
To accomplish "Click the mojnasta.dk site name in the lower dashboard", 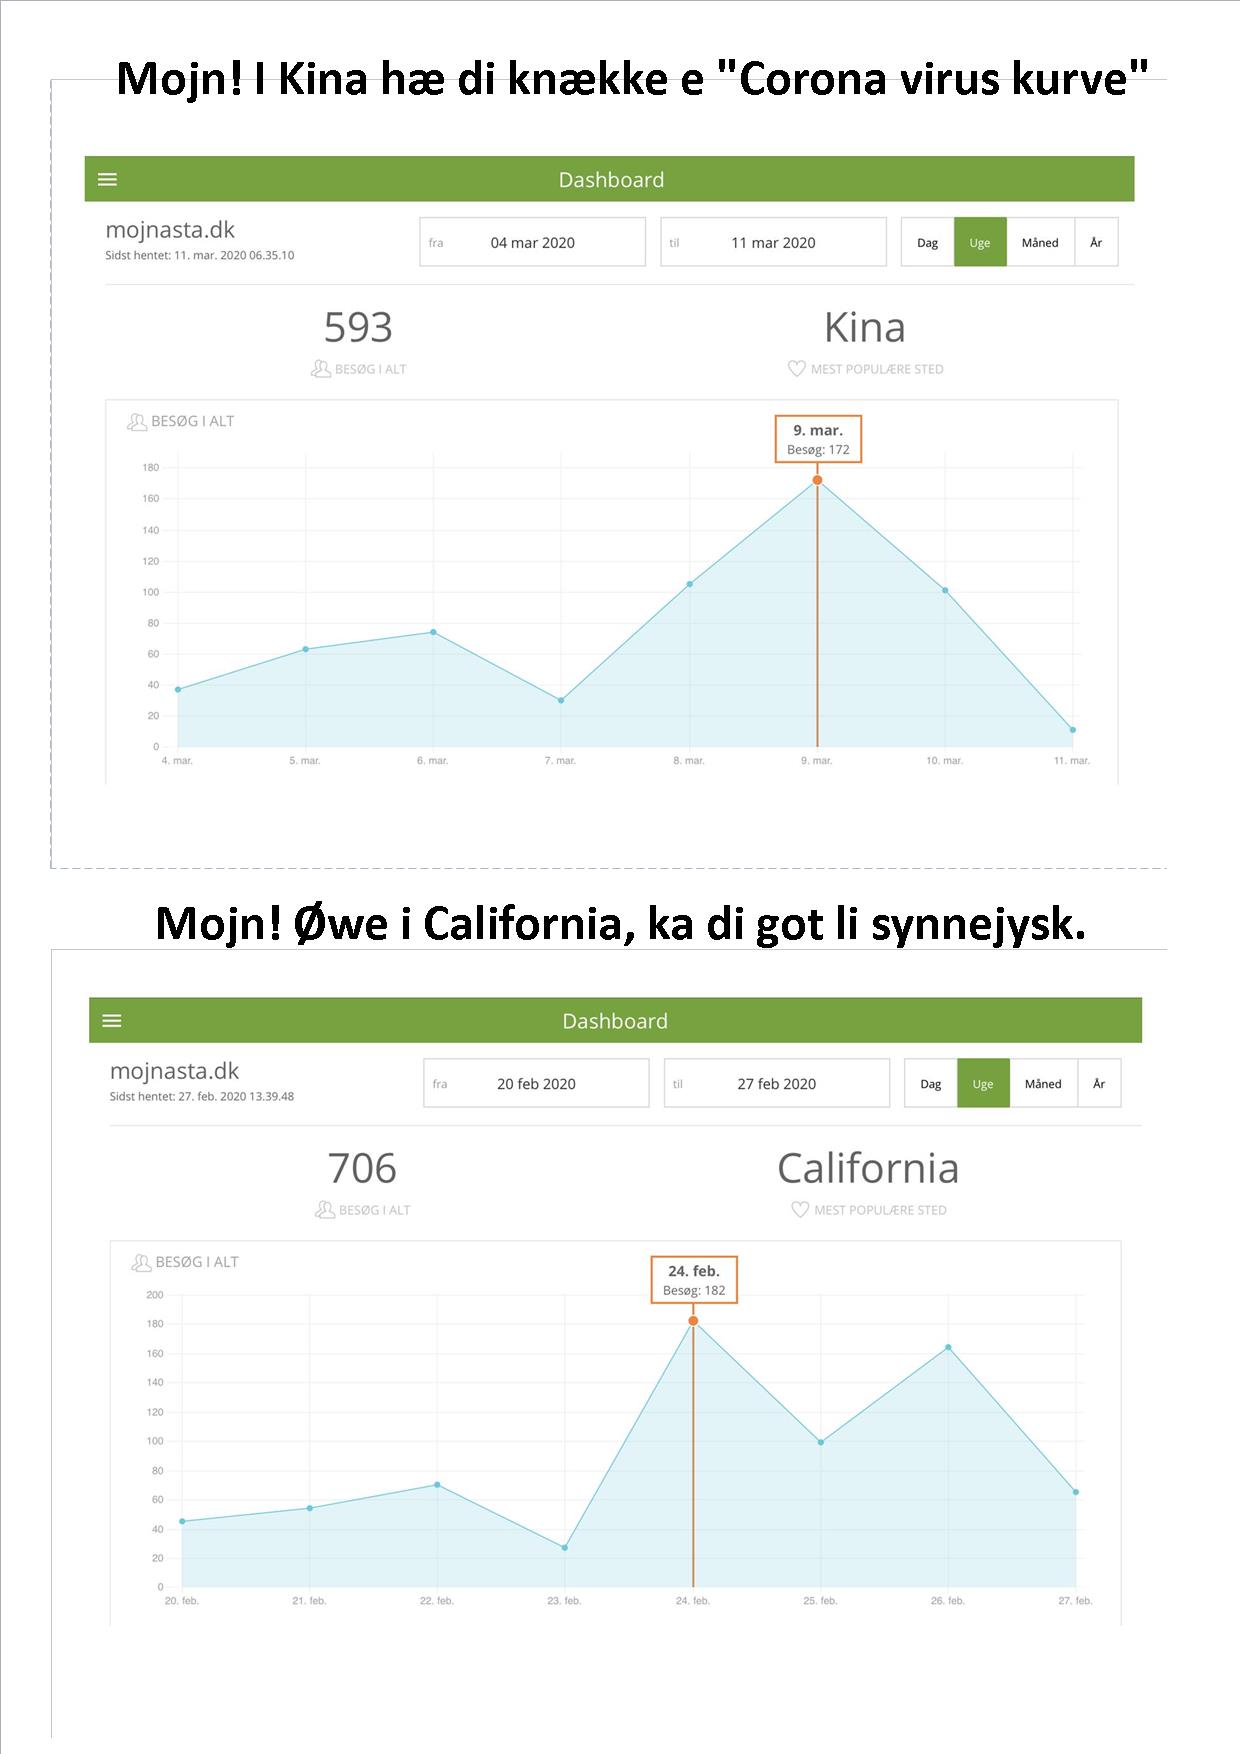I will (x=174, y=1071).
